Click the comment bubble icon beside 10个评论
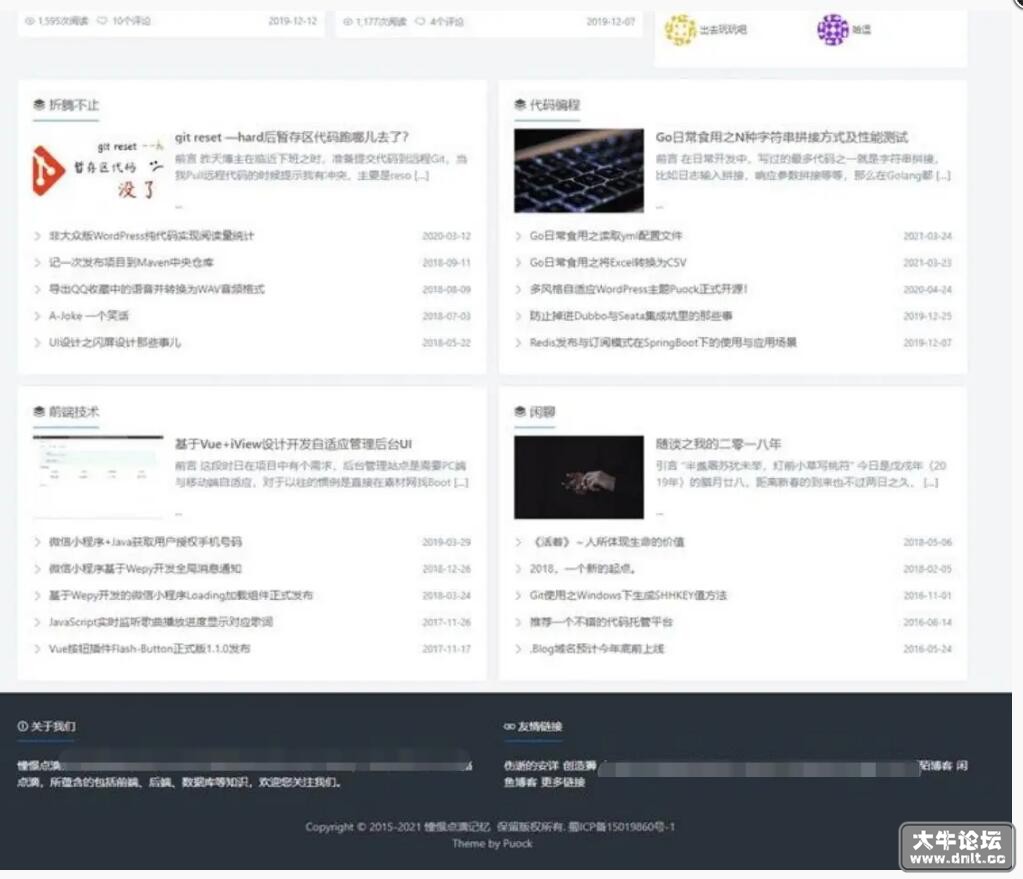Viewport: 1023px width, 879px height. pos(102,21)
